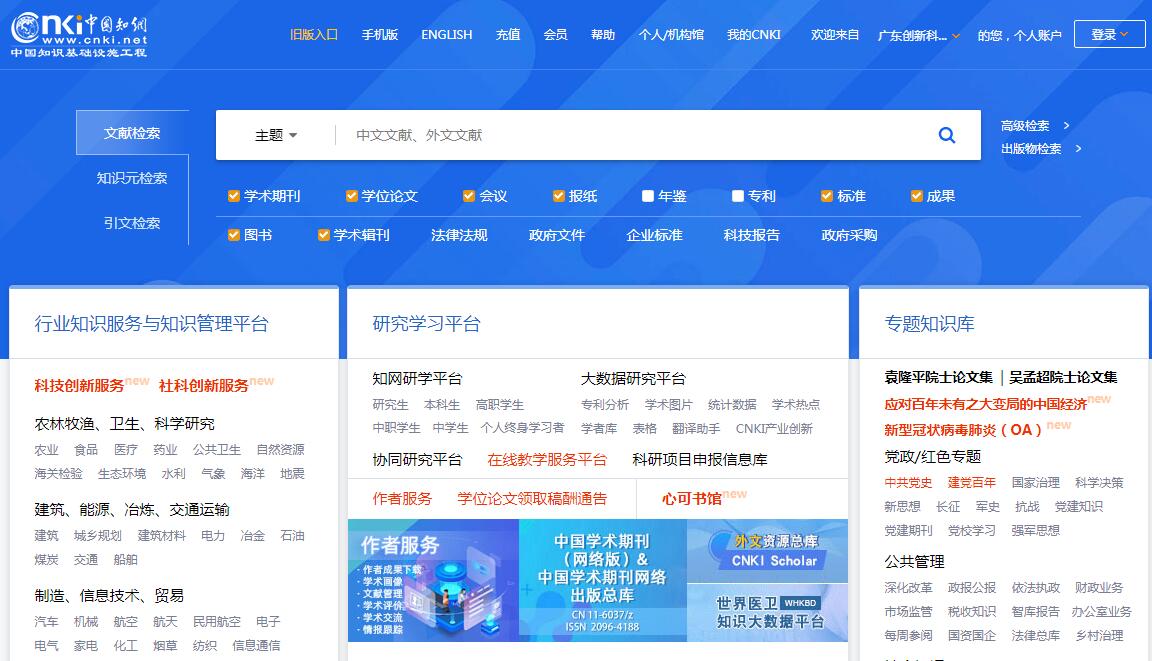Click 翻译助手 link
Screen dimensions: 1152x661
(x=696, y=428)
